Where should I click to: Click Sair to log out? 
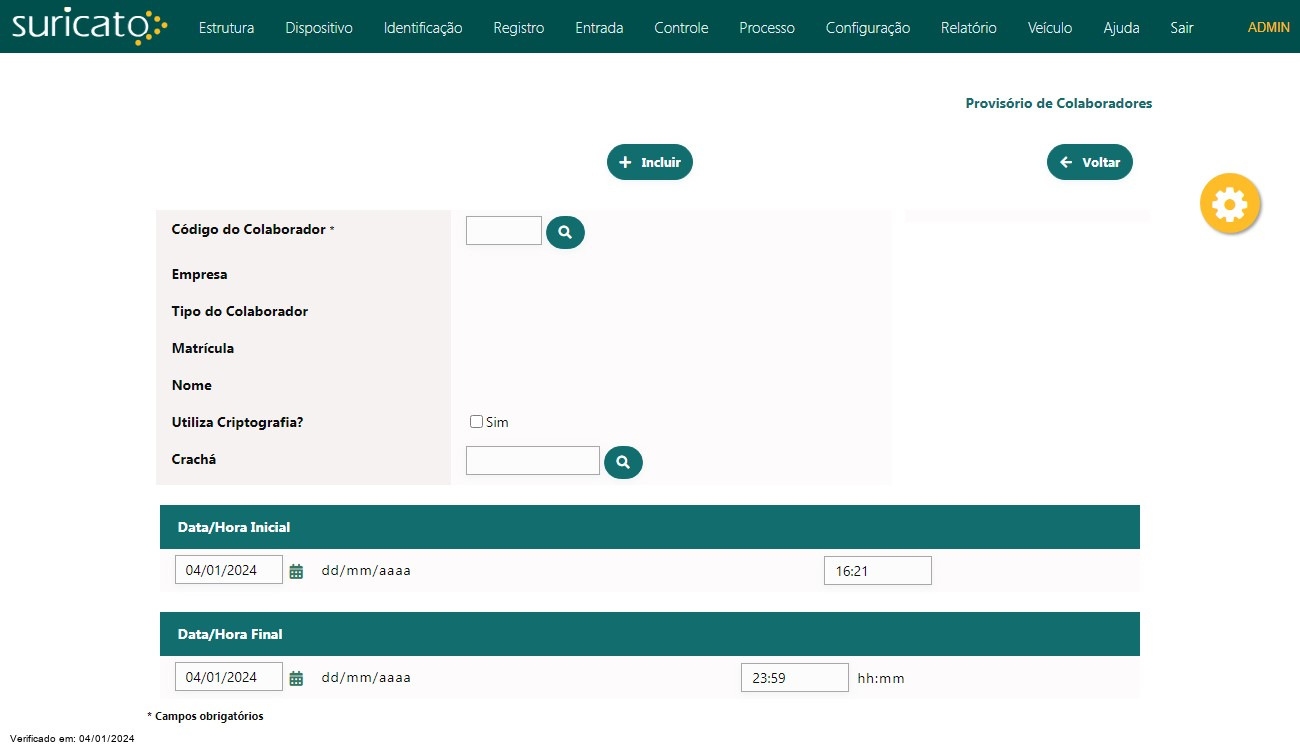(1182, 28)
